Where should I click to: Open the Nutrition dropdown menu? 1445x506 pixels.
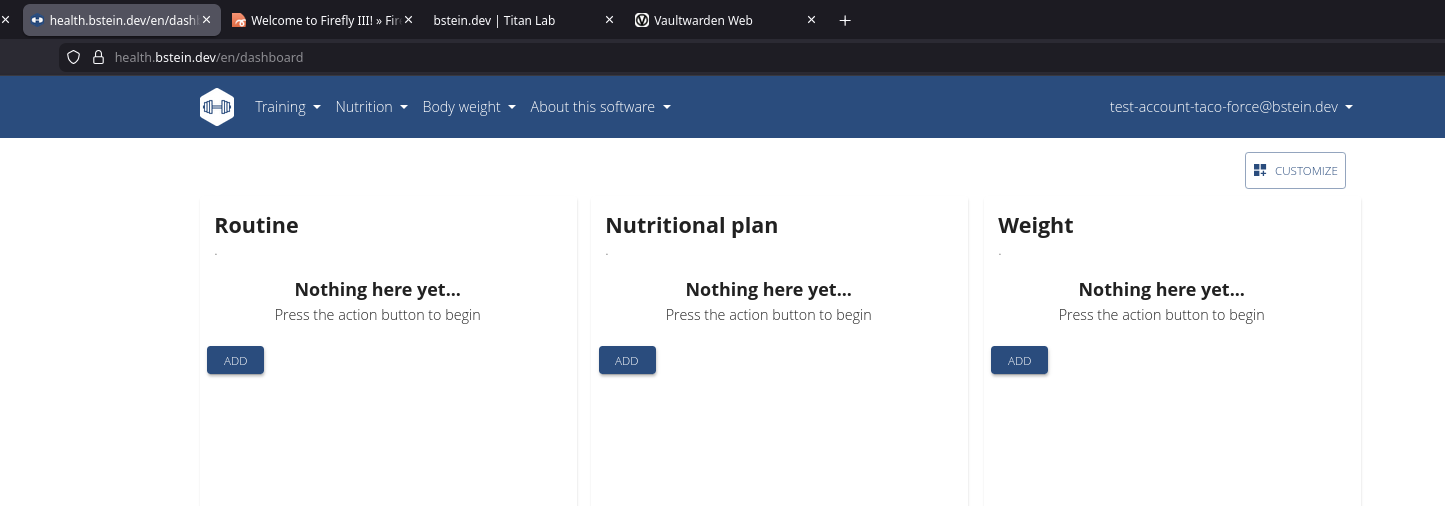[x=372, y=107]
